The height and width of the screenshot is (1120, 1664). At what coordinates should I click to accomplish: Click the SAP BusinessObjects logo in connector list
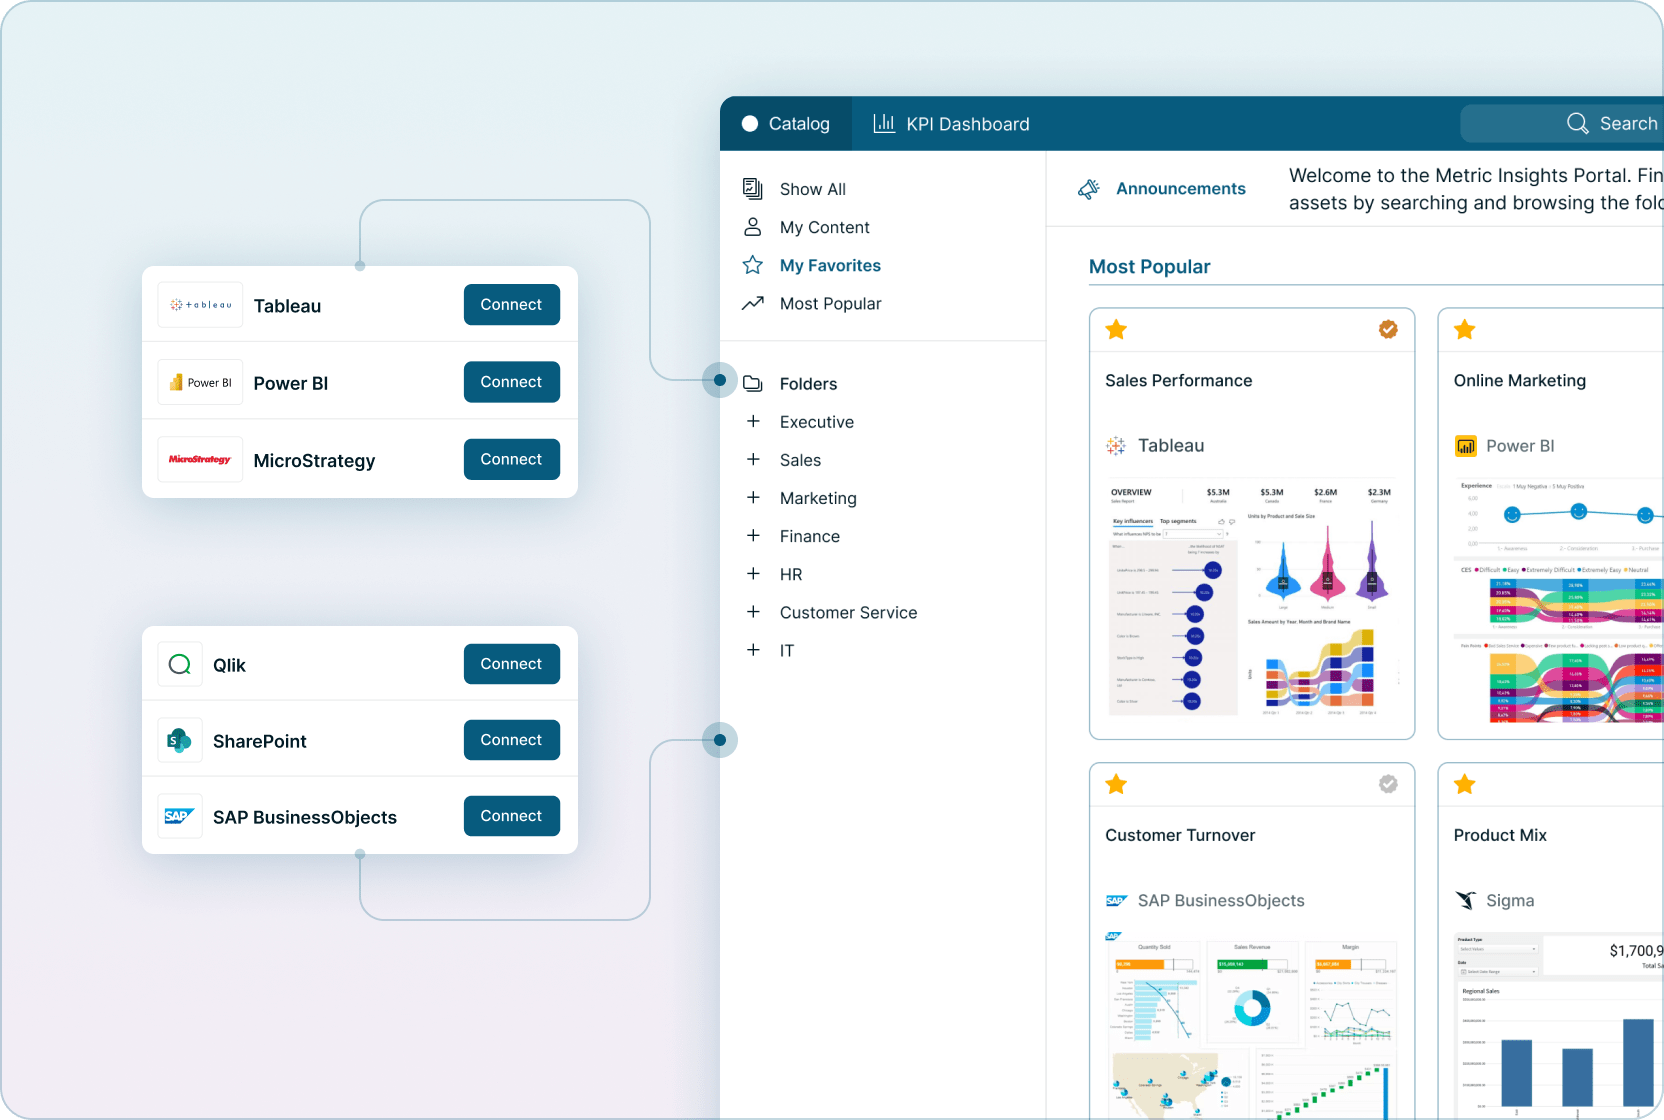point(180,816)
